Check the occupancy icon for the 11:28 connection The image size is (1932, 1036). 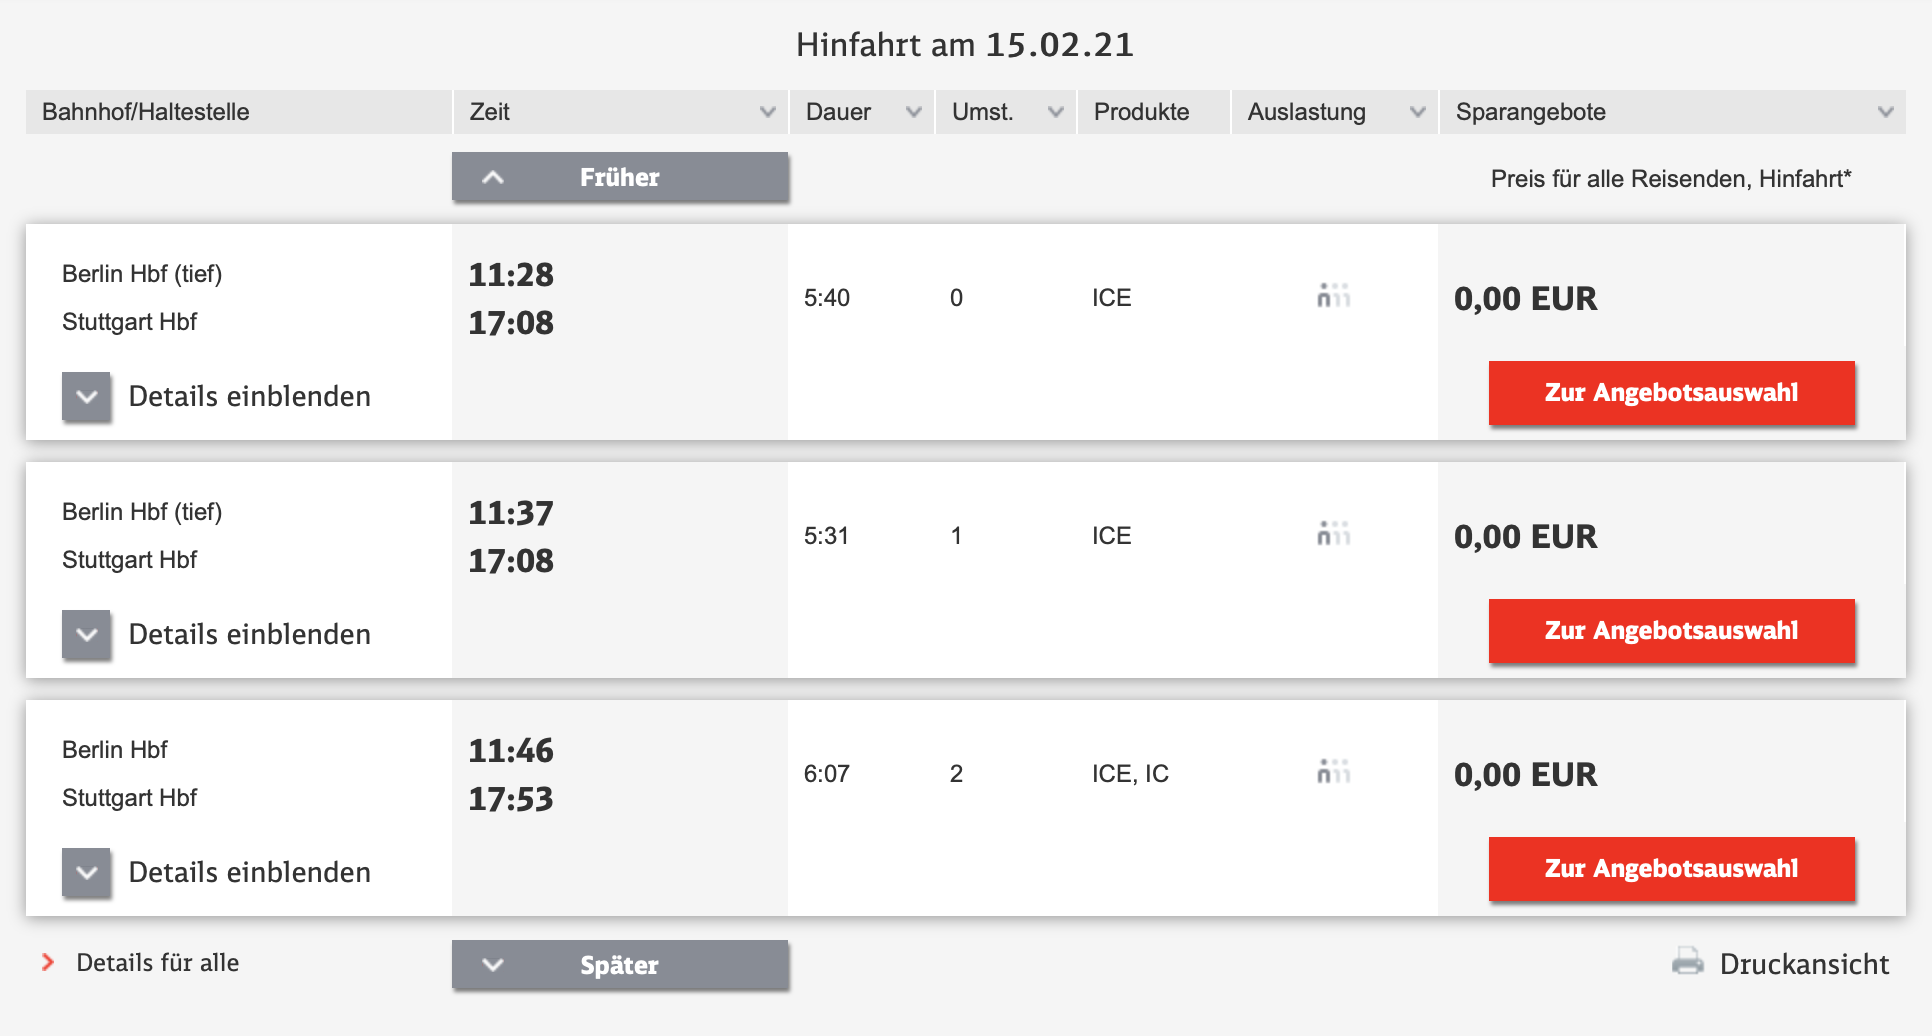pos(1334,296)
